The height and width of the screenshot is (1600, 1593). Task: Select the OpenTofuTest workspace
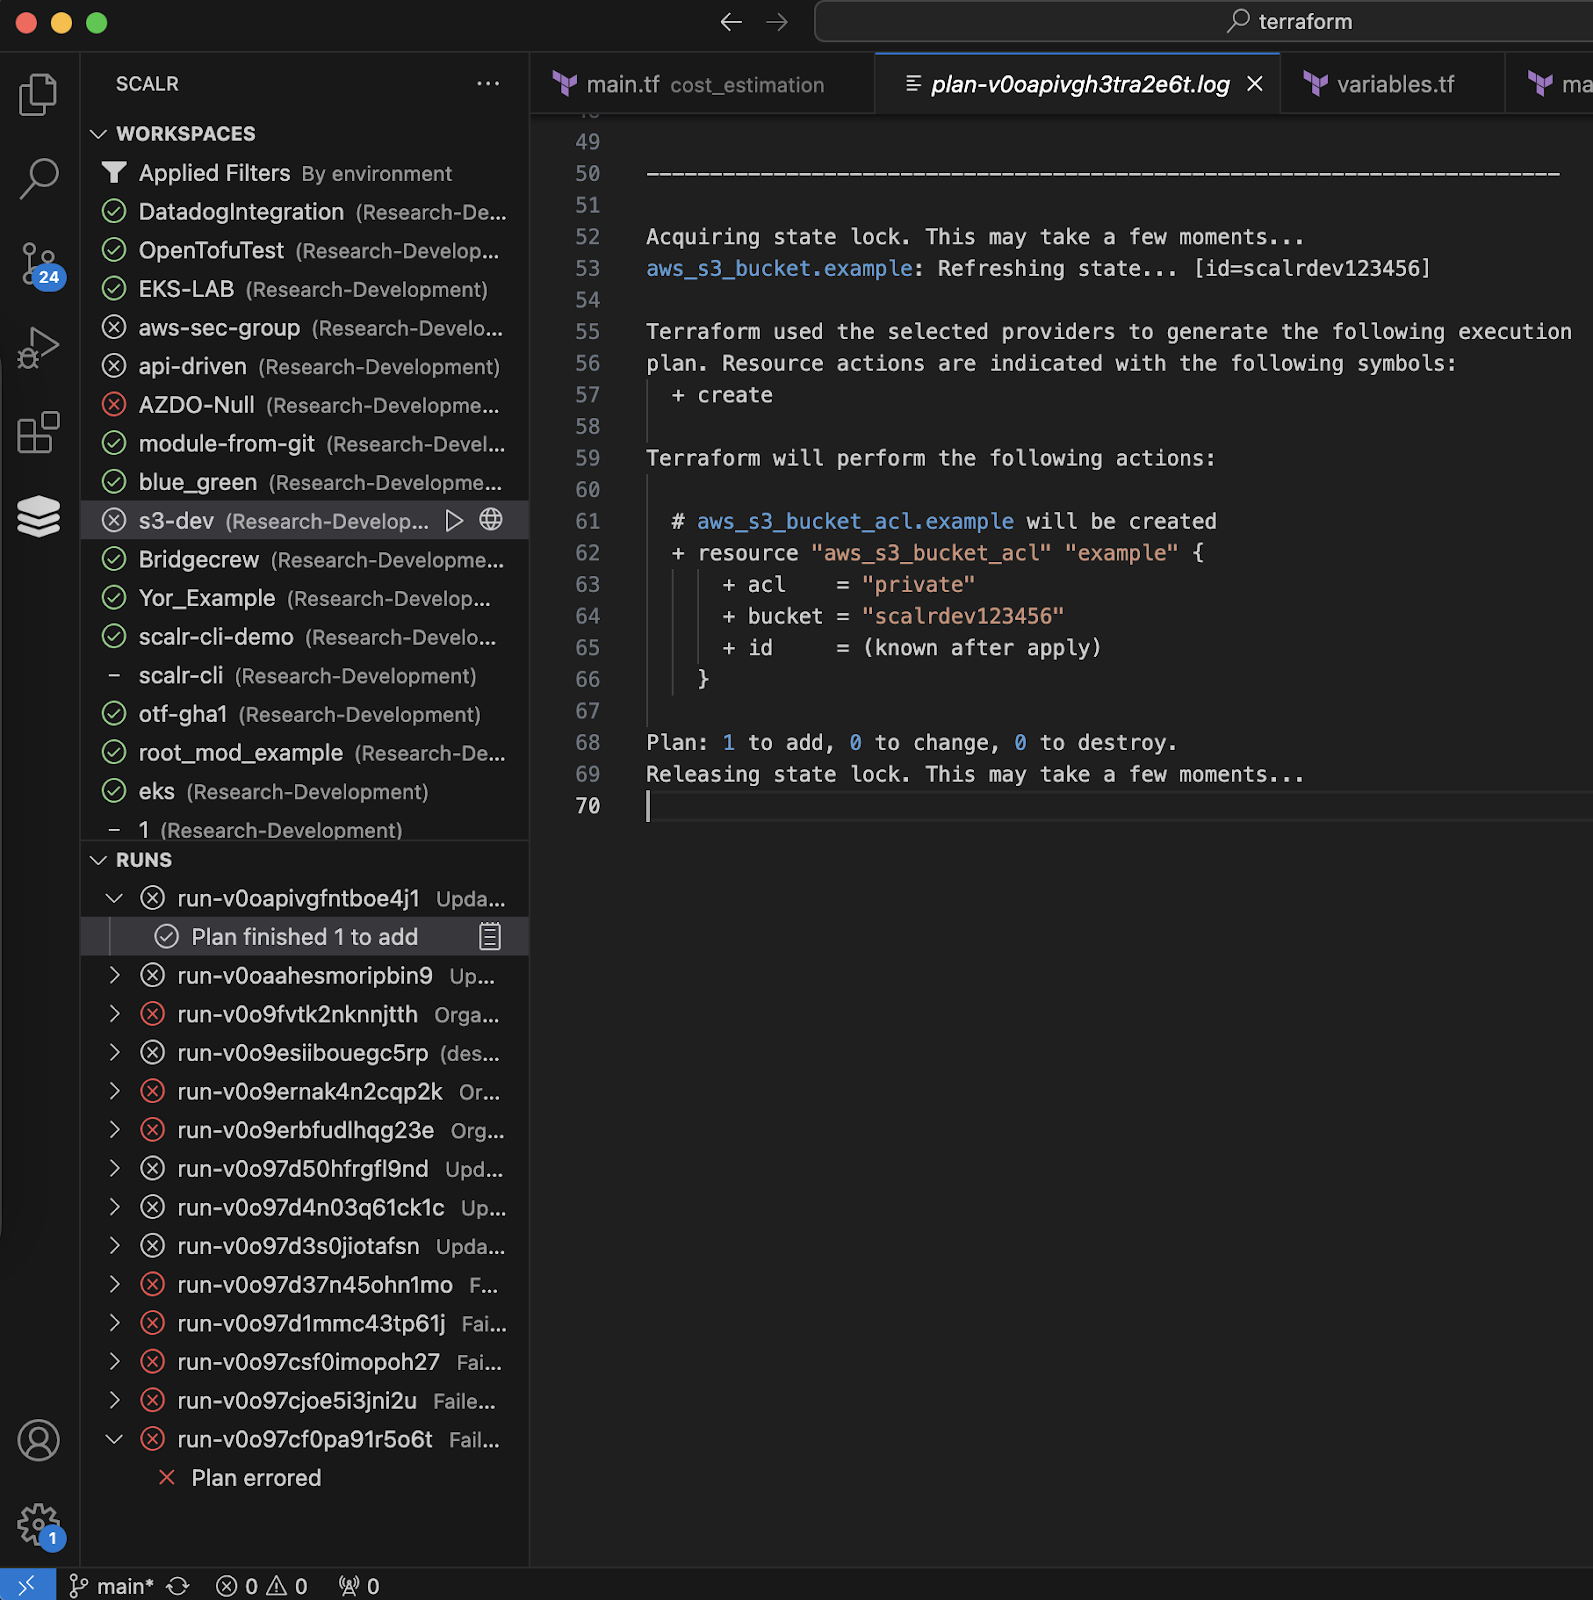pyautogui.click(x=305, y=250)
